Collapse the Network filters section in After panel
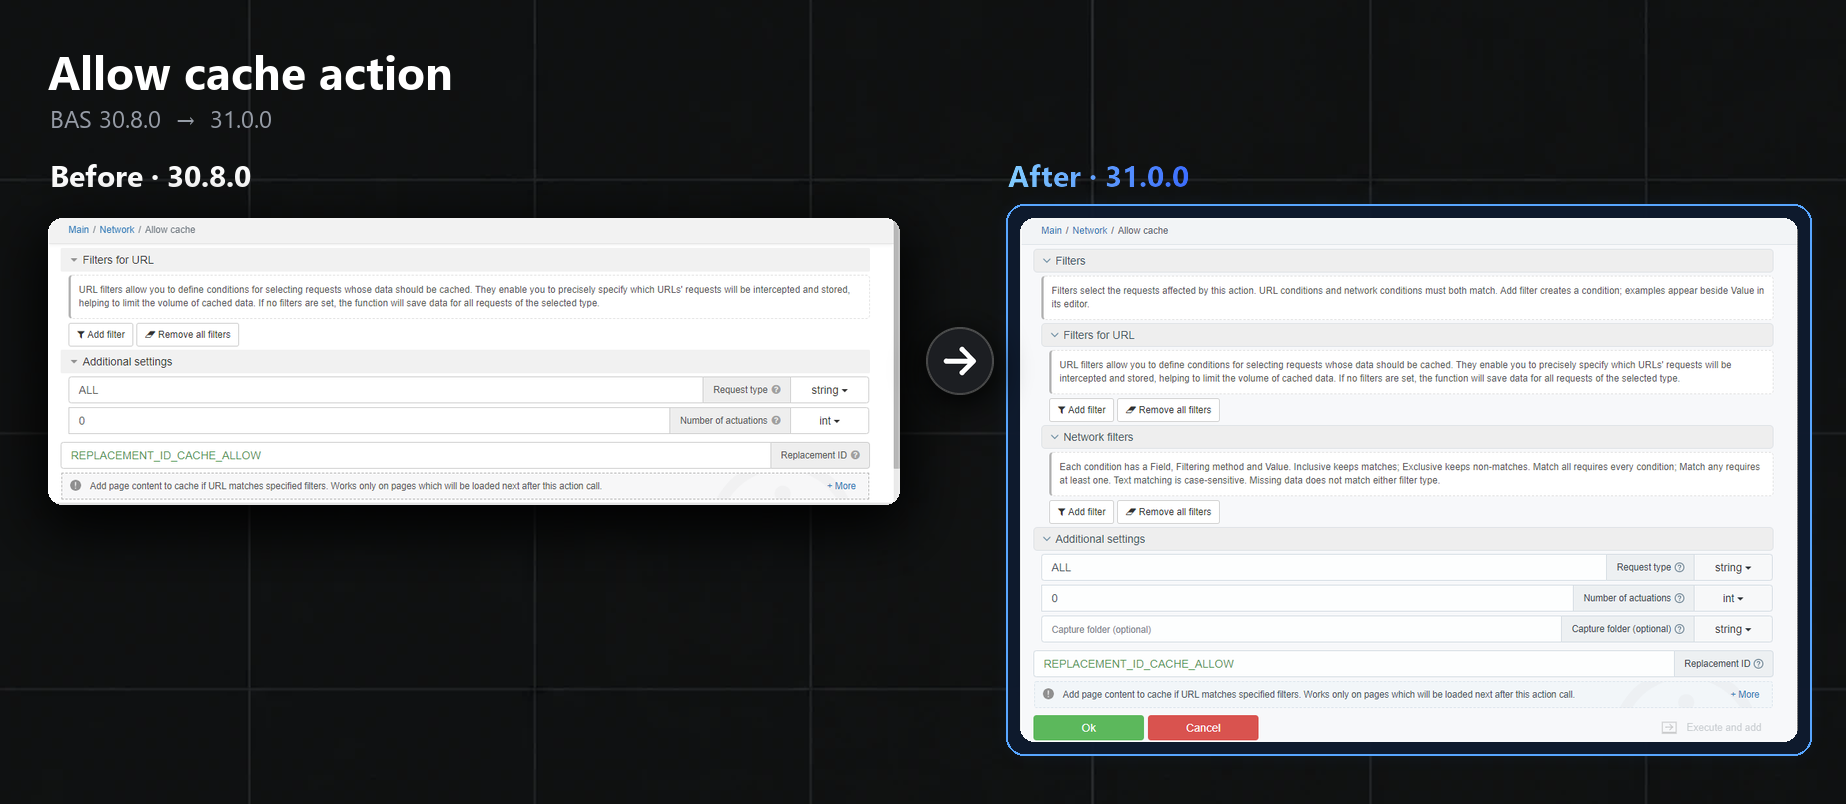The image size is (1846, 804). pos(1407,437)
